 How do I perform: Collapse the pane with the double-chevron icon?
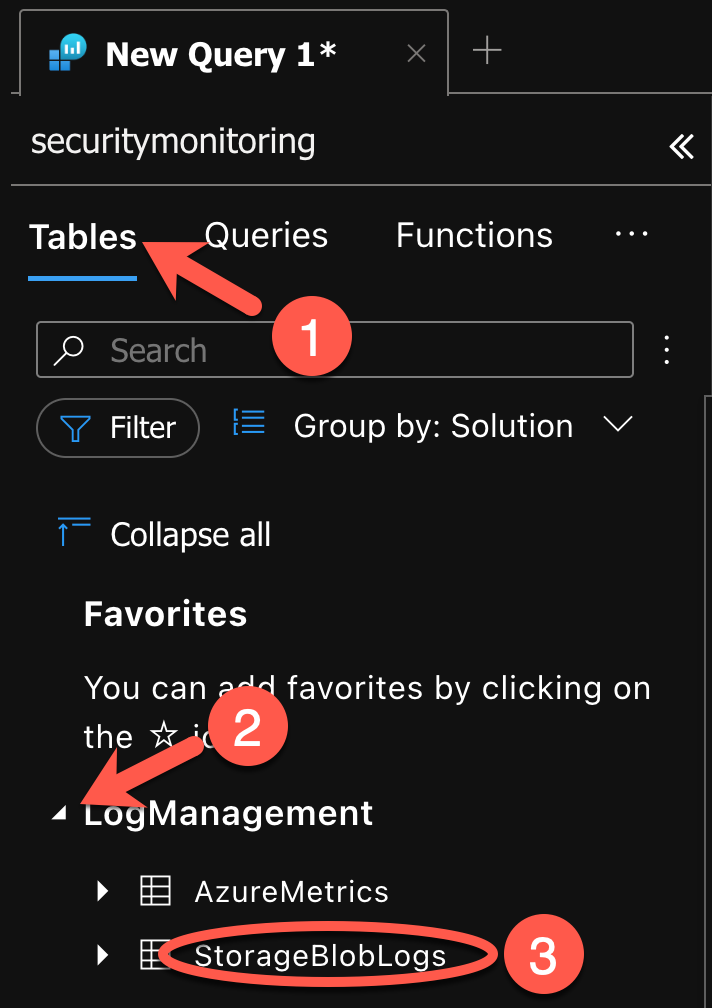pos(681,146)
